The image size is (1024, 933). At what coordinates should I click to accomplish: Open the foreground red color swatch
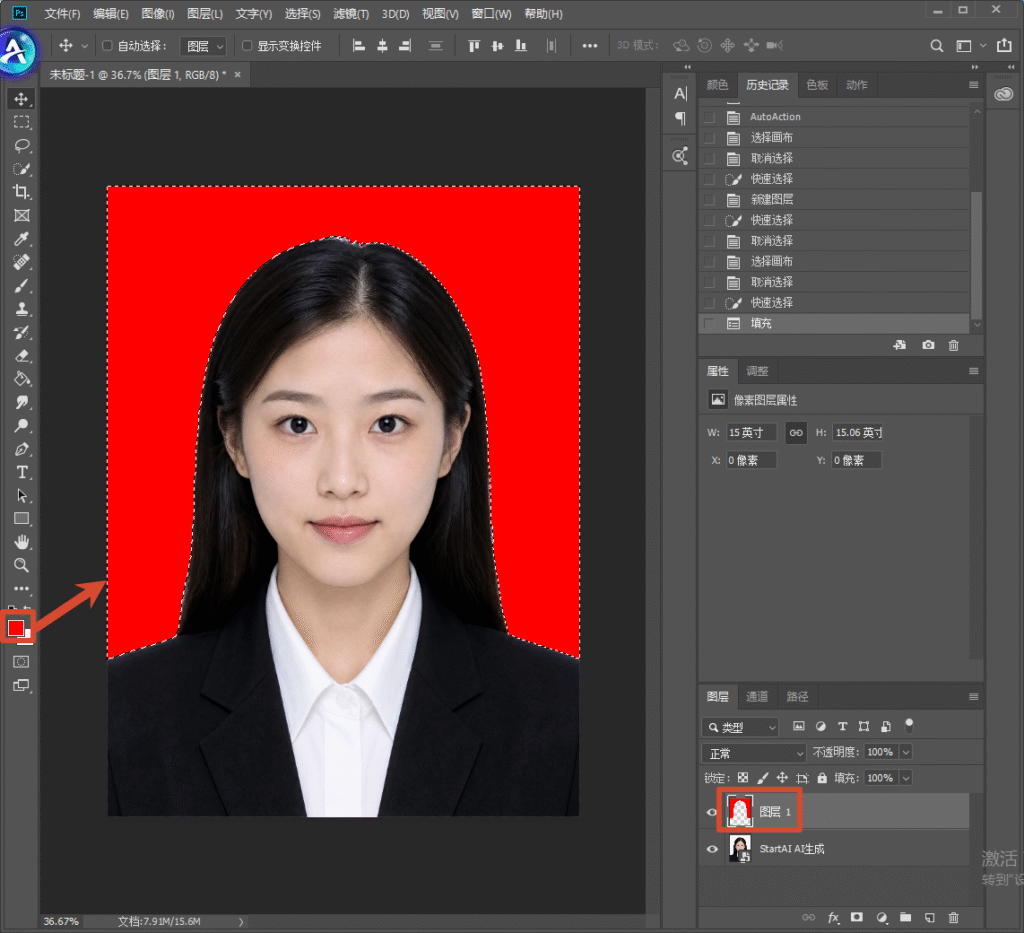tap(16, 627)
